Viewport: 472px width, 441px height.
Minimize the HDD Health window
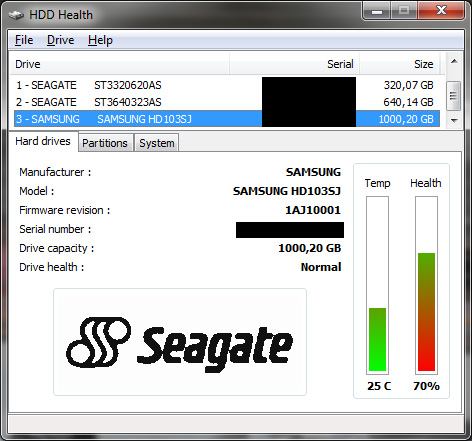377,11
